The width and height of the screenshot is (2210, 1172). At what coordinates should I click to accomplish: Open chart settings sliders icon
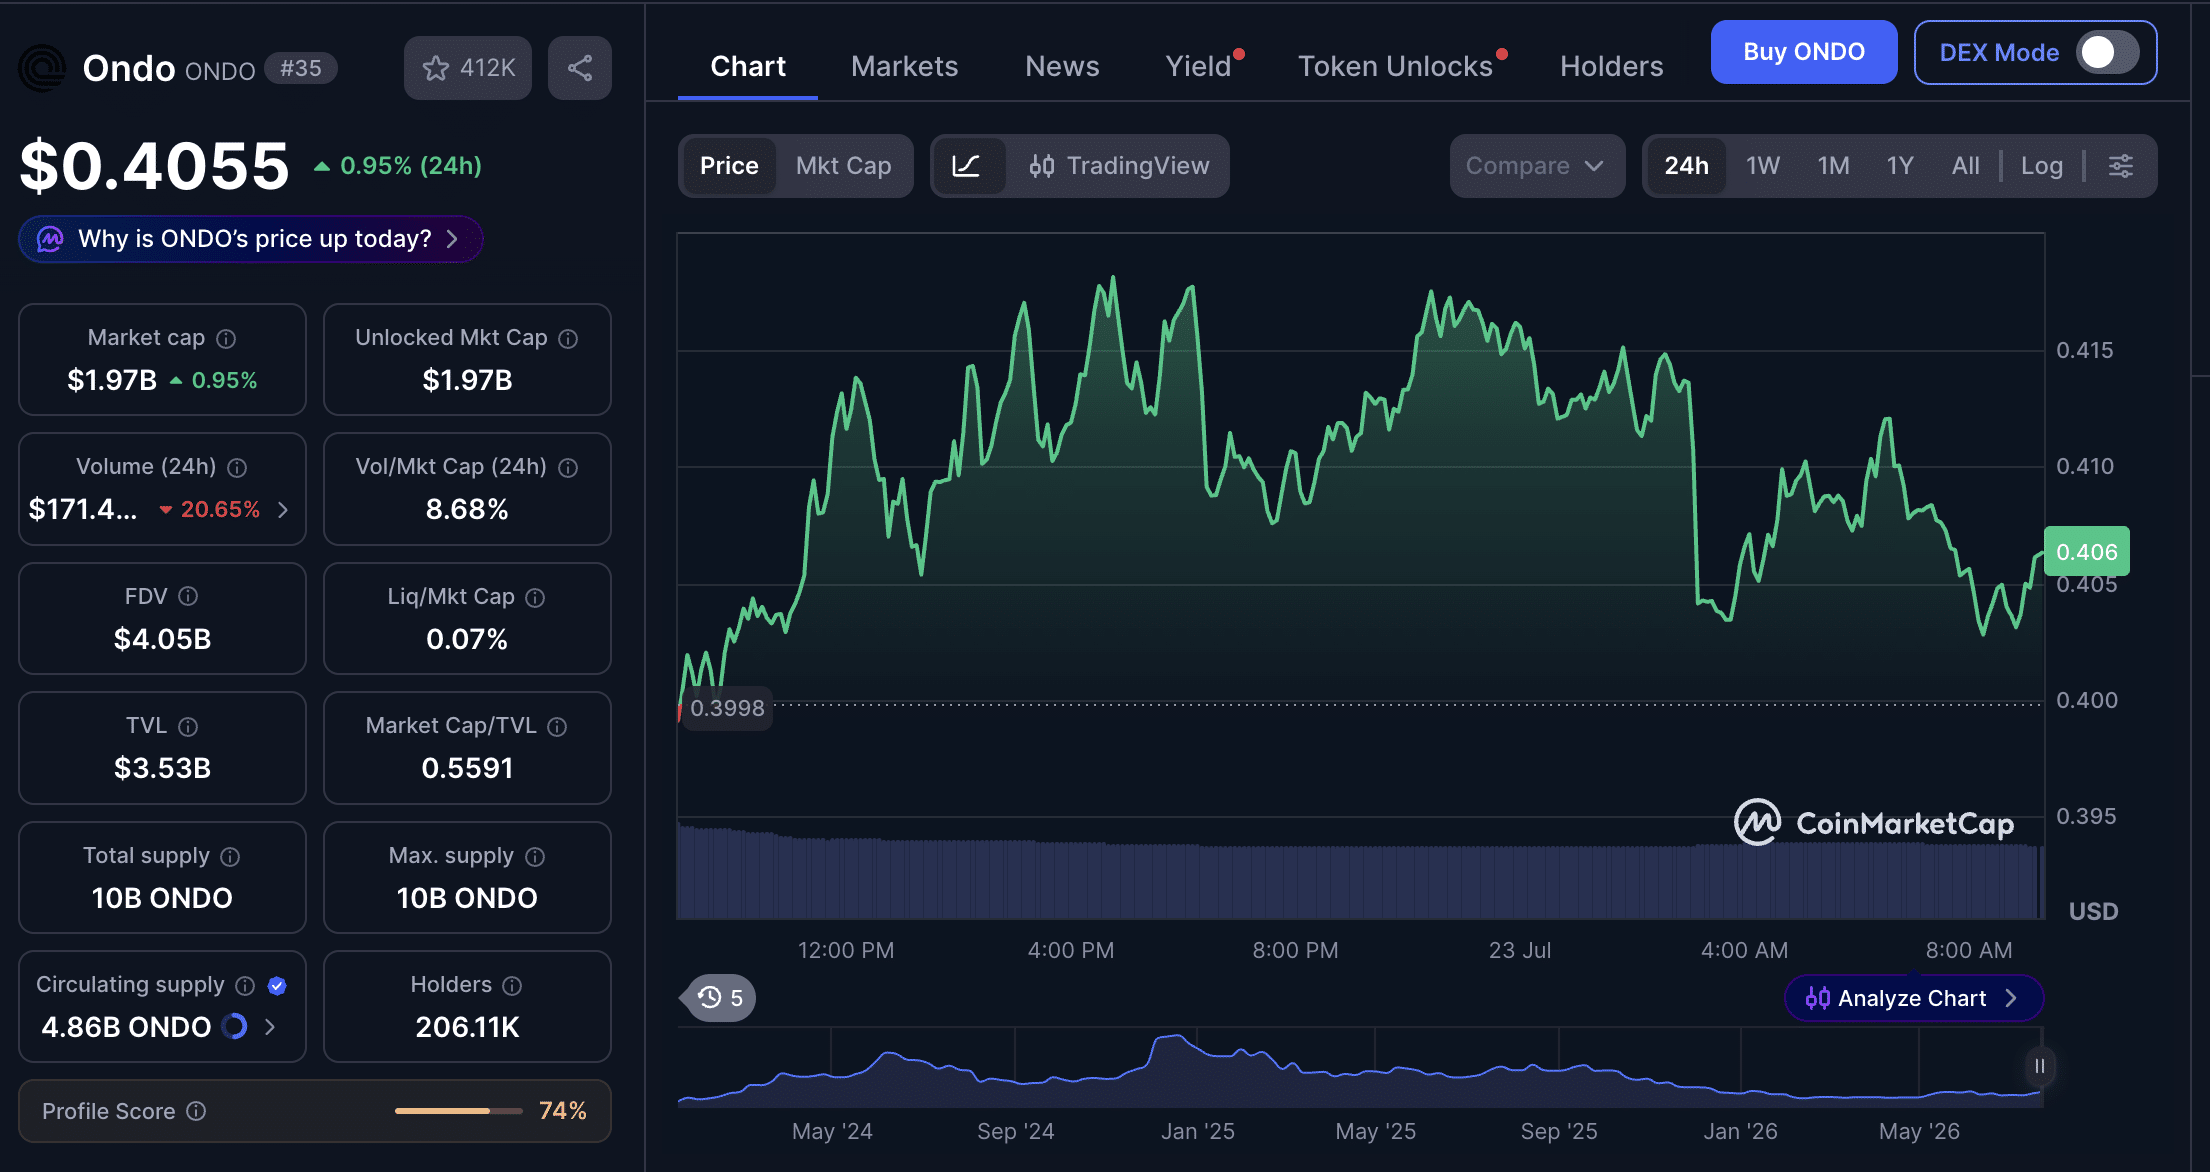coord(2121,166)
